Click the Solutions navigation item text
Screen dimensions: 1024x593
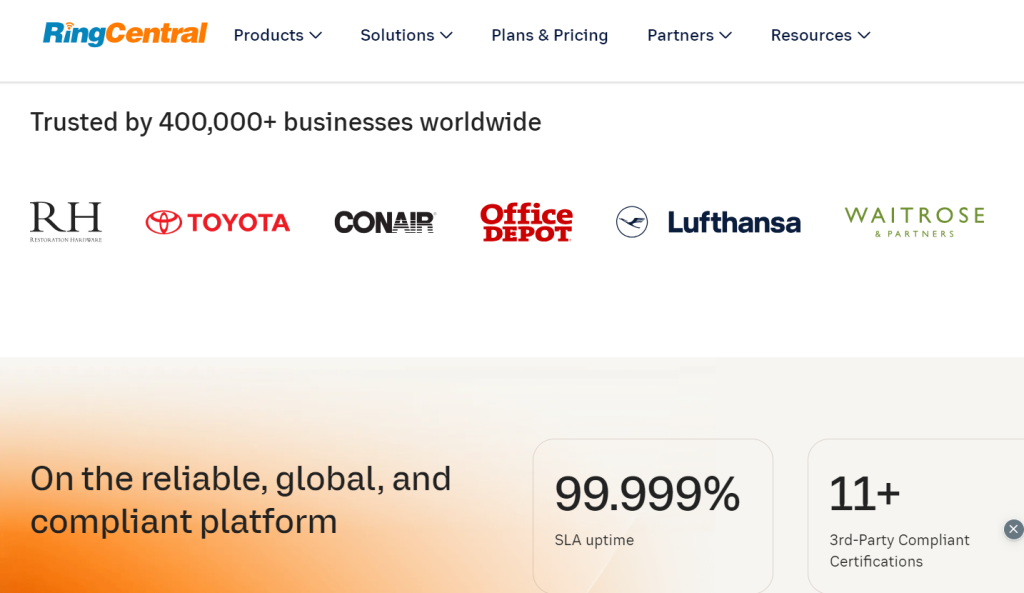(397, 35)
